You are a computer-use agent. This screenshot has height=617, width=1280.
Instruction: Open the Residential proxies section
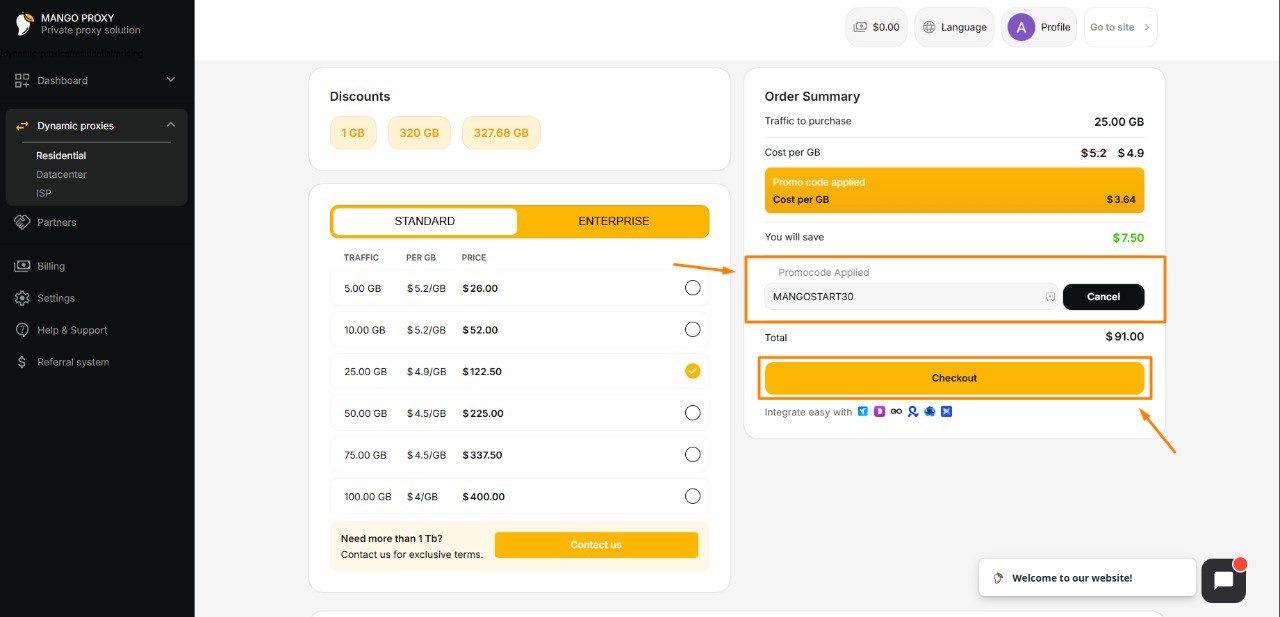[x=61, y=156]
